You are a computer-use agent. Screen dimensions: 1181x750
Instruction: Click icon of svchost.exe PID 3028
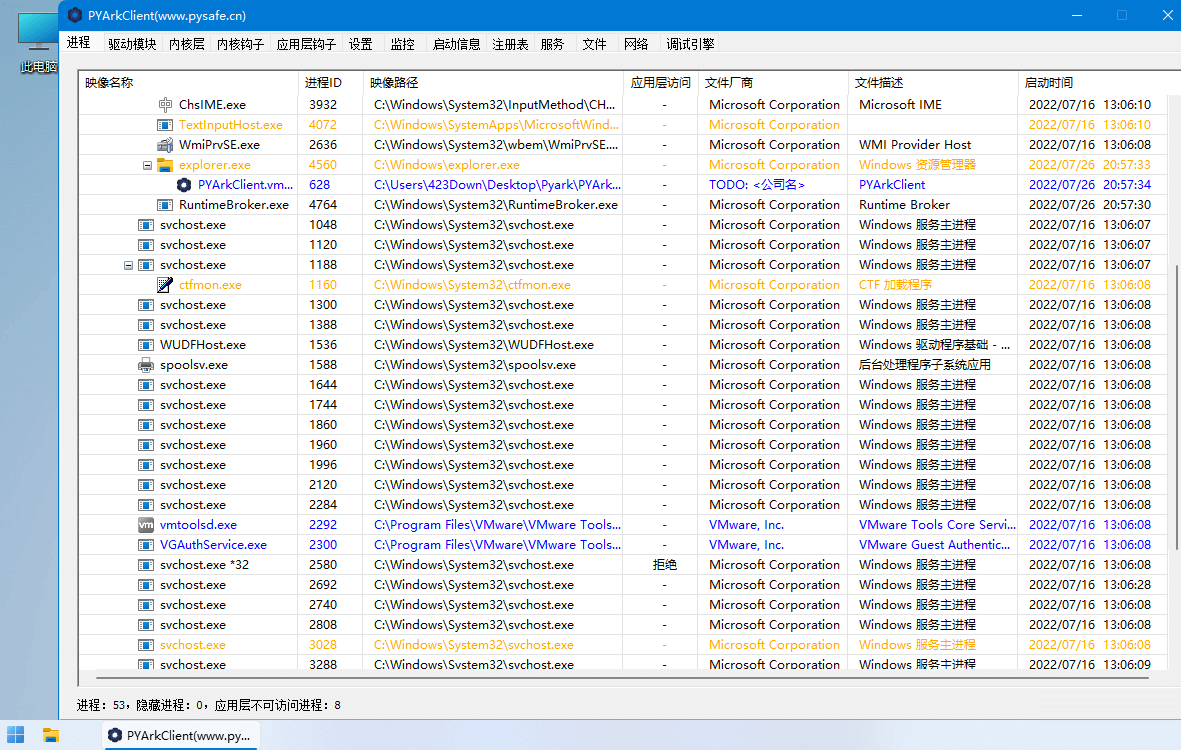coord(146,645)
